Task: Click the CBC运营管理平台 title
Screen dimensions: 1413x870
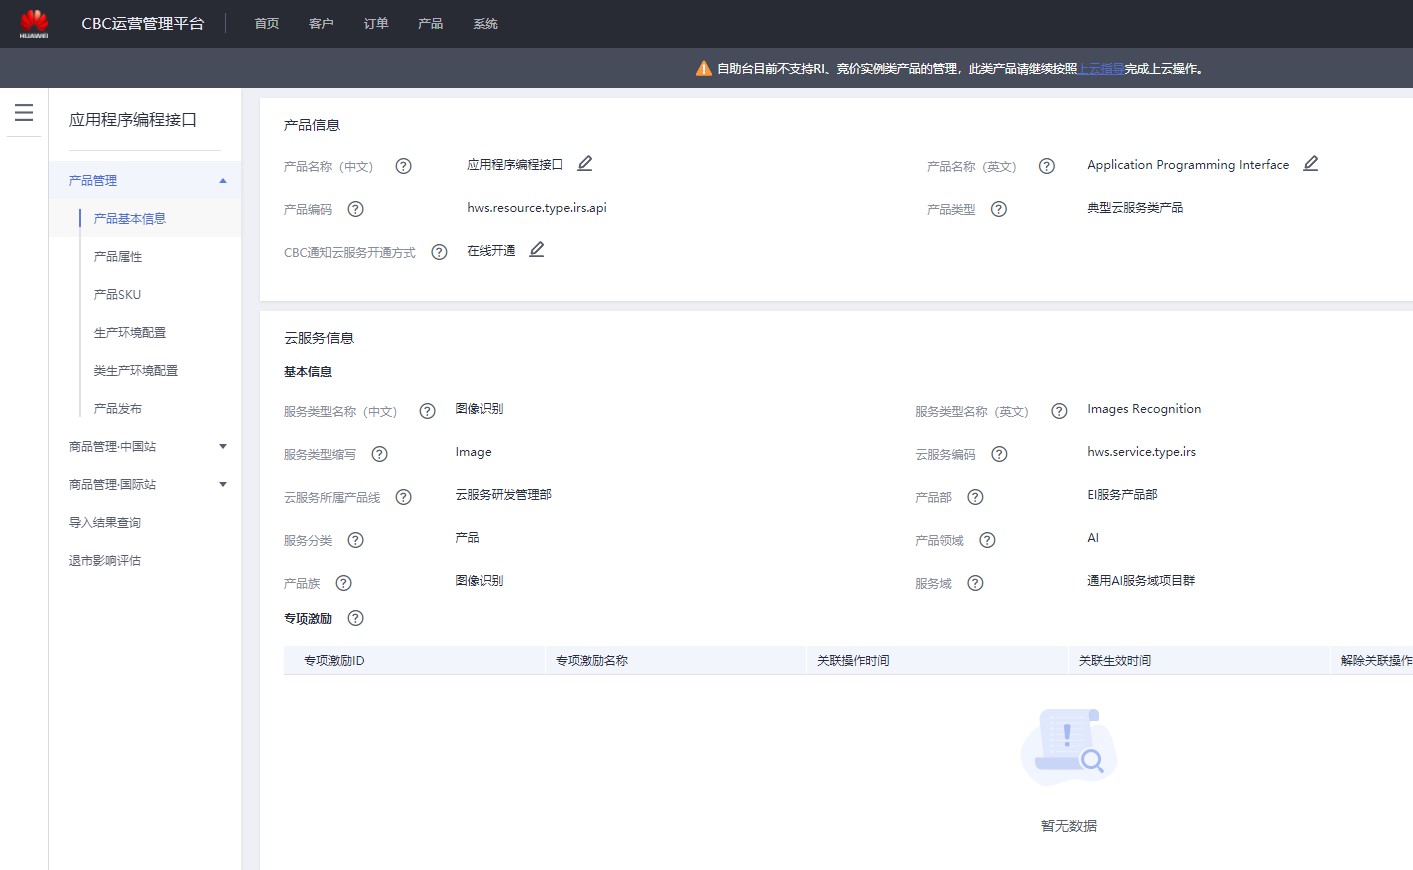Action: pyautogui.click(x=143, y=24)
